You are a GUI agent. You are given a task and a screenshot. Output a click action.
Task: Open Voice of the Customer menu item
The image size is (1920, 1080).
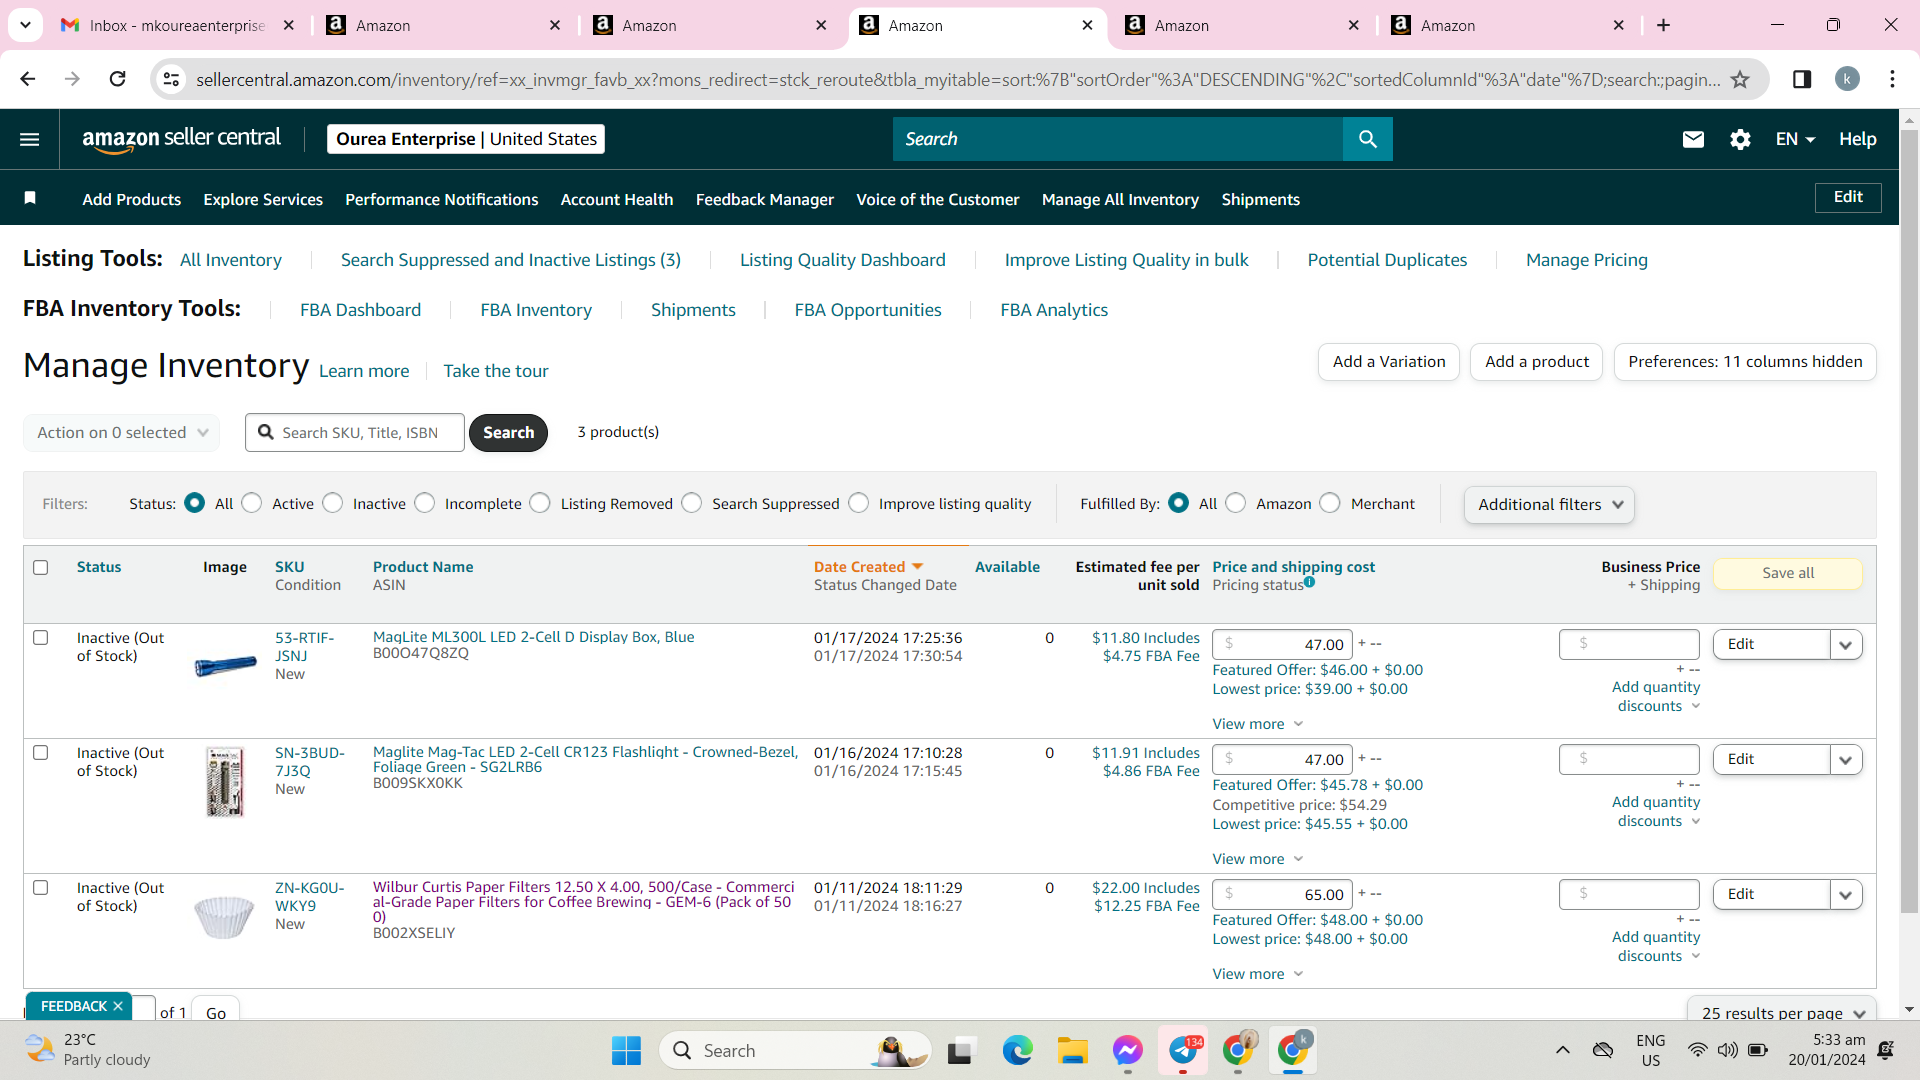tap(938, 199)
